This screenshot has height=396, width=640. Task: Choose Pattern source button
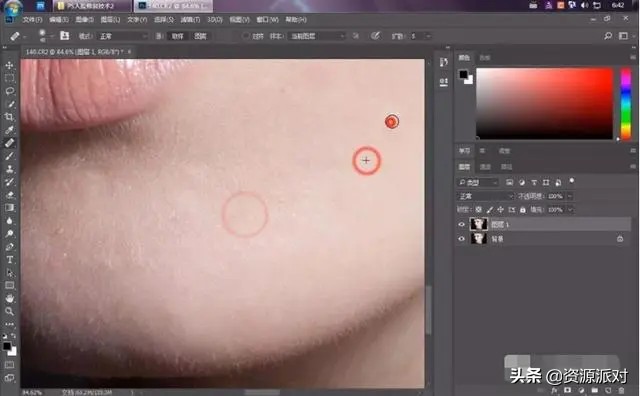(x=200, y=36)
